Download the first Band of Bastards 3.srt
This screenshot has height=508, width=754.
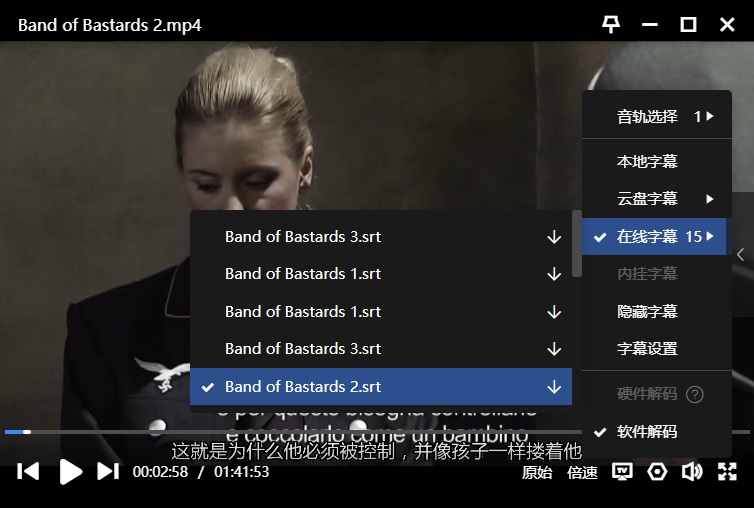tap(554, 237)
